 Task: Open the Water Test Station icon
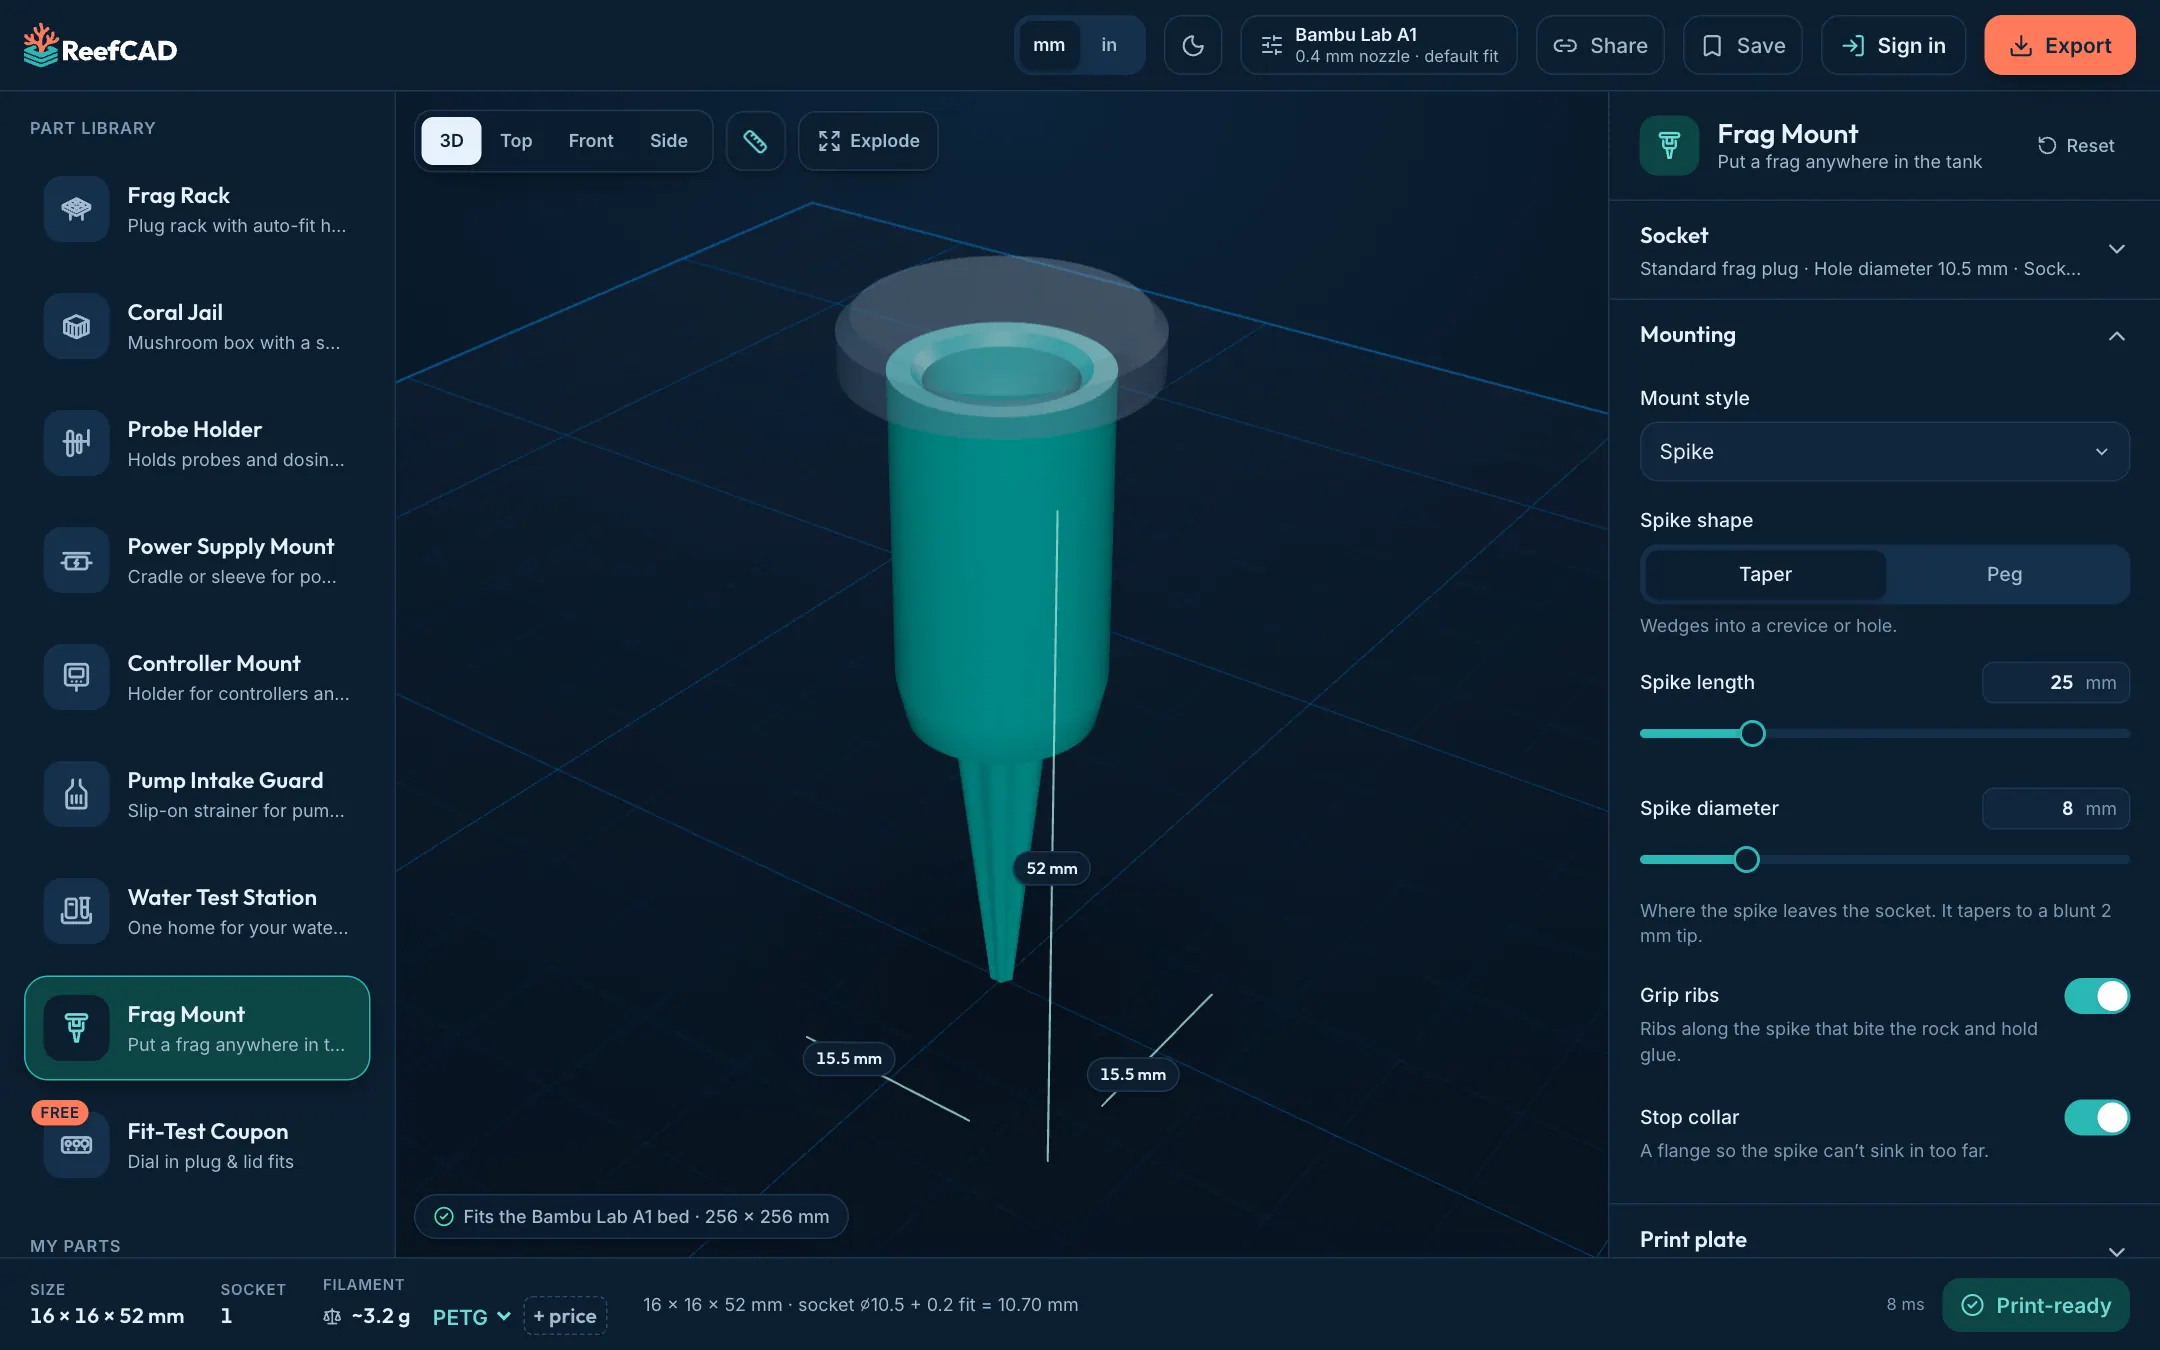point(76,911)
